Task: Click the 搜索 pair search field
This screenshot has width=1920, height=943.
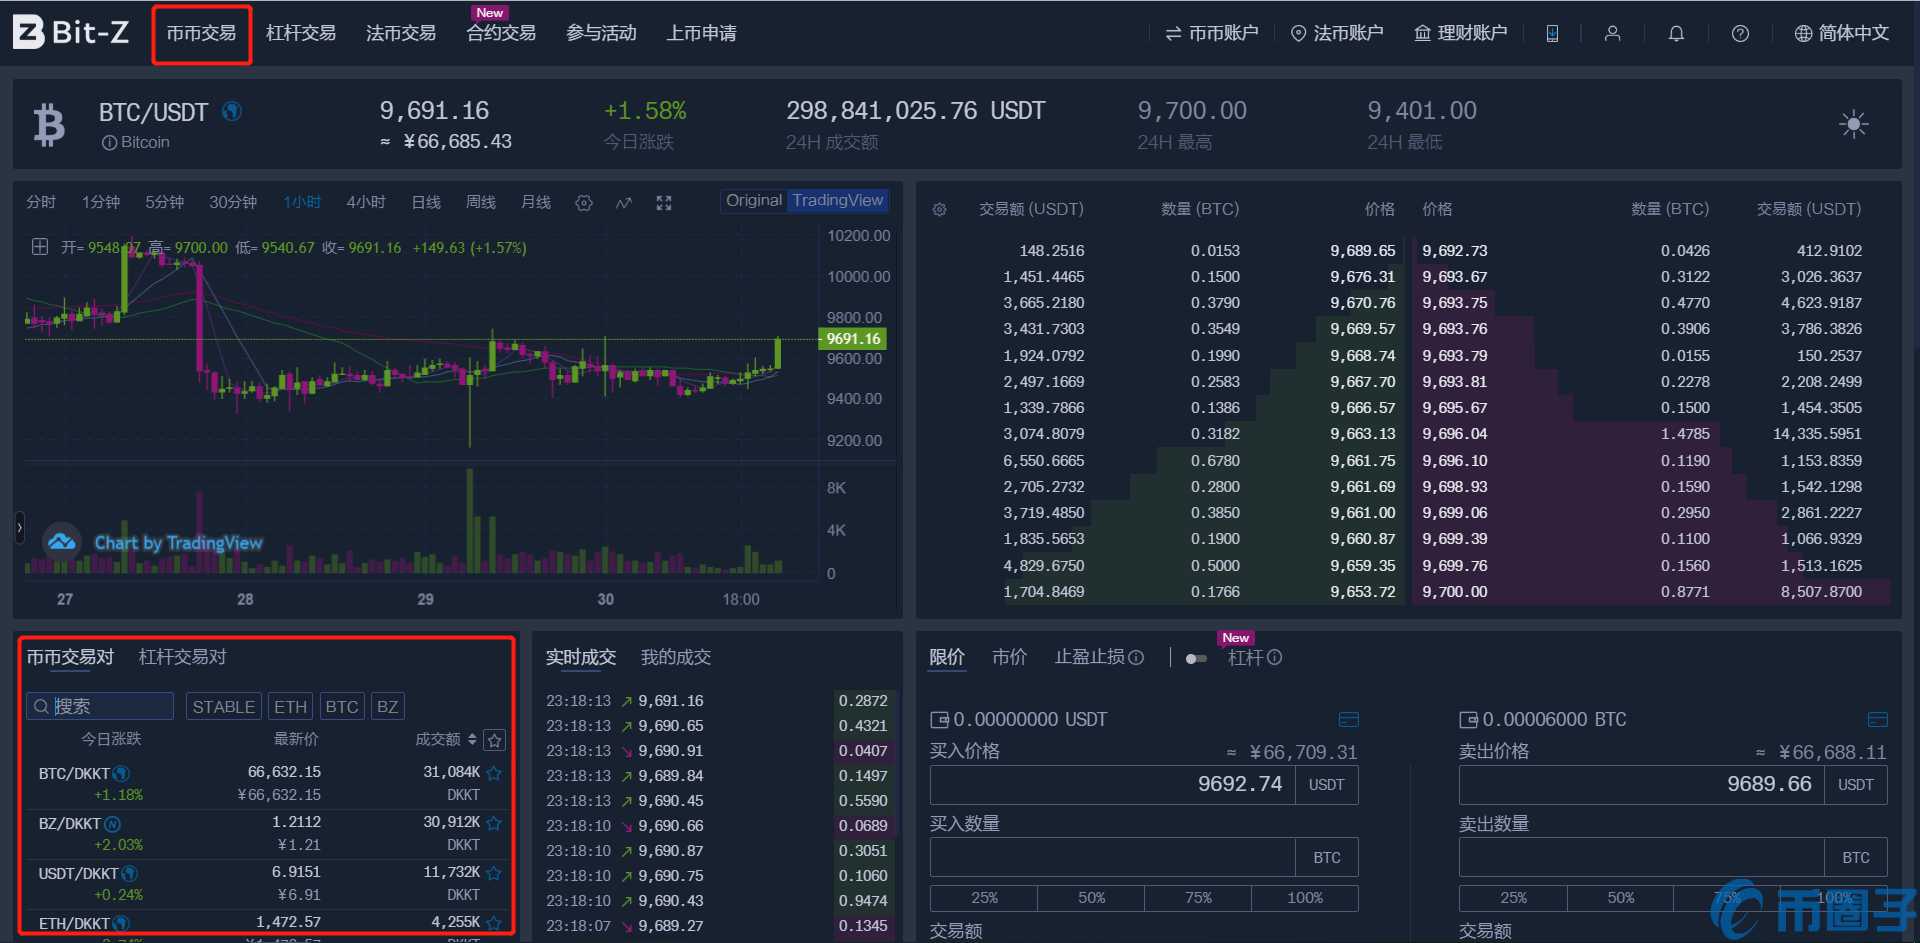Action: [x=100, y=707]
